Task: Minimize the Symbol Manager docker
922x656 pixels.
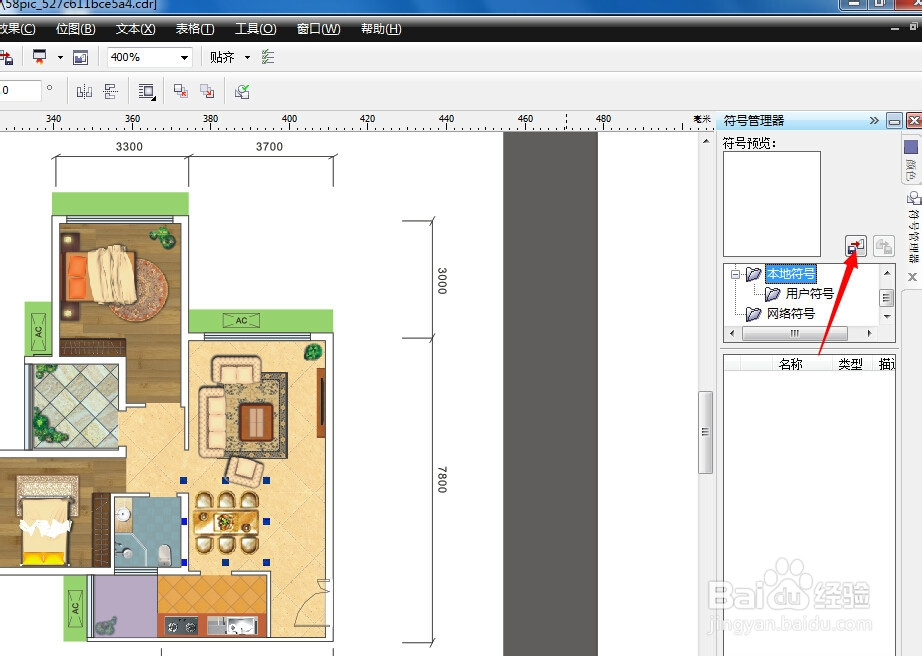Action: click(x=894, y=121)
